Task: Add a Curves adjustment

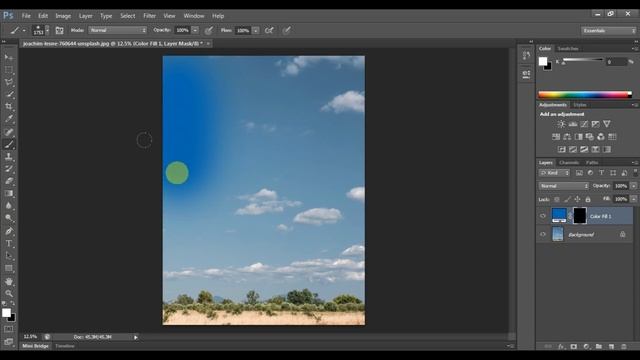Action: [584, 124]
